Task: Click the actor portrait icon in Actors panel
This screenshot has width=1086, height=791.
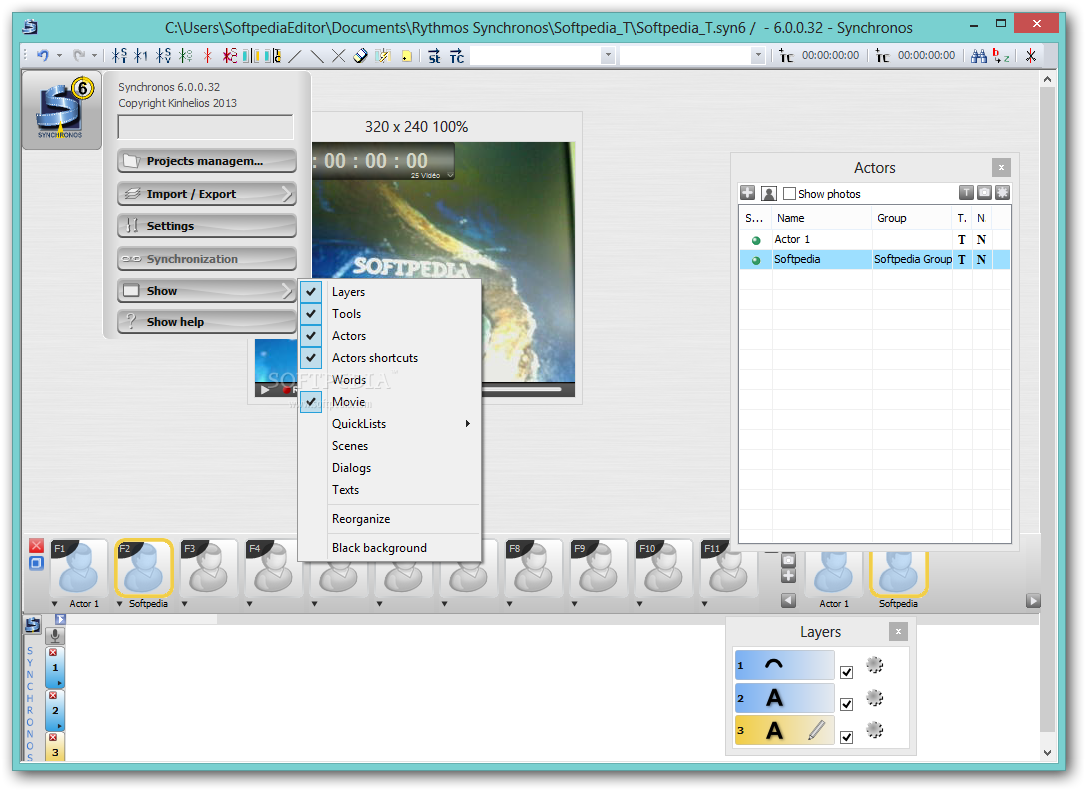Action: pyautogui.click(x=769, y=193)
